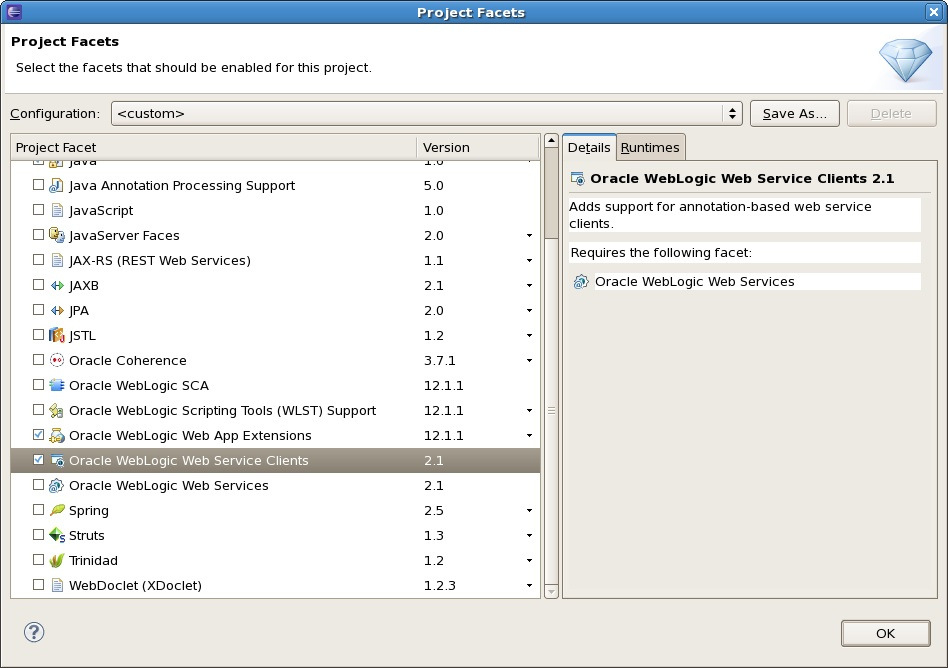Screen dimensions: 948x668
Task: Open JAX-RS version dropdown arrow
Action: (529, 261)
